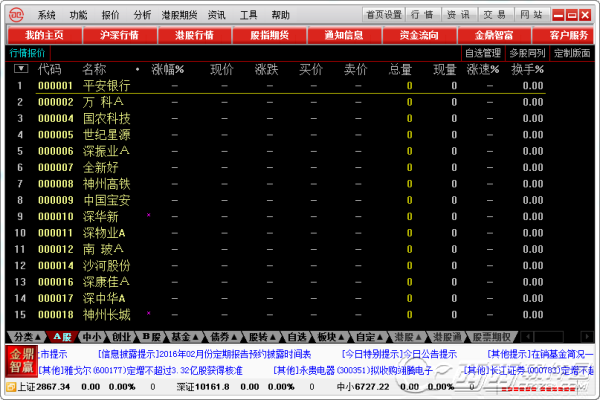Sort by the 现价 column header

coord(222,69)
